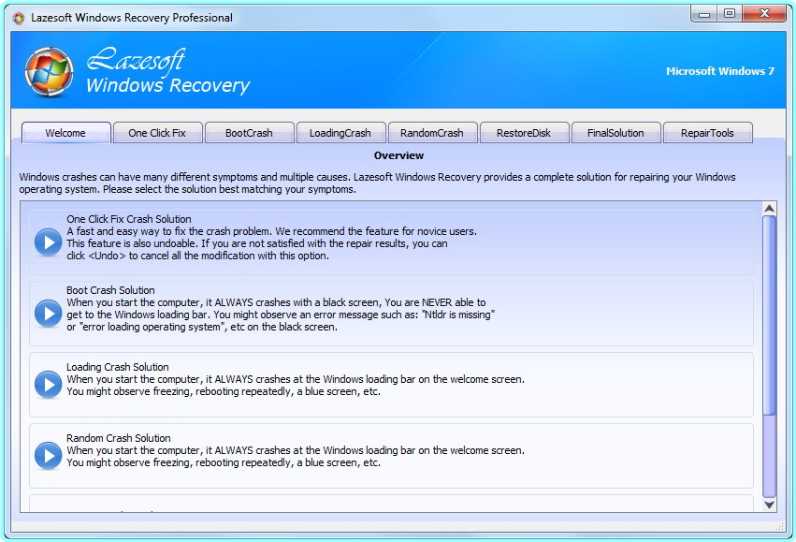Switch to the RestoreDisk tab
This screenshot has width=796, height=542.
(x=524, y=133)
